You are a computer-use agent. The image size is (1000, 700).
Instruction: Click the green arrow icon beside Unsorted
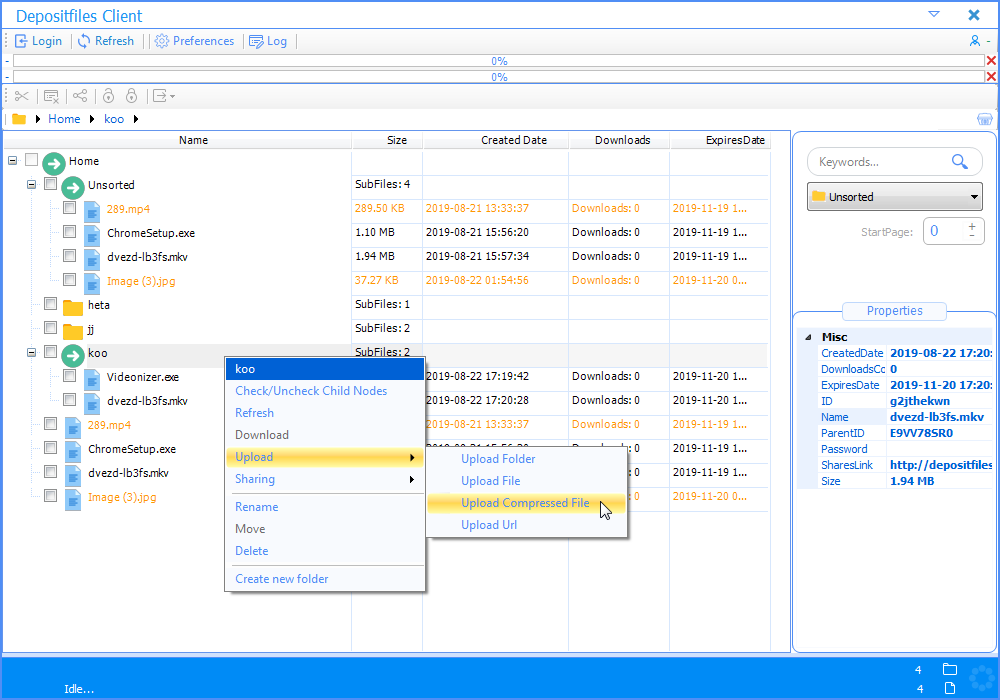[73, 187]
